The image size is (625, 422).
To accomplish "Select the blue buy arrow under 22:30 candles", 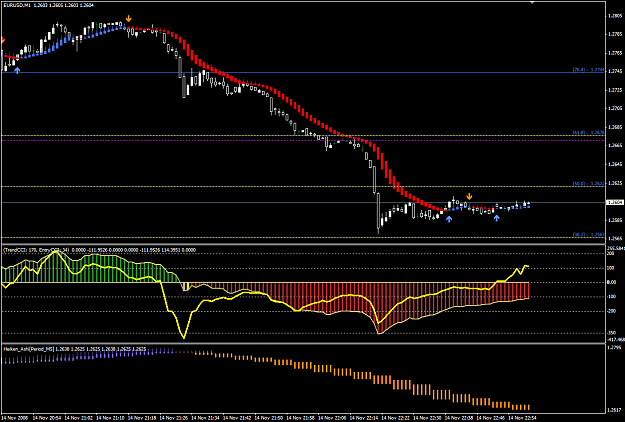I will (x=449, y=219).
